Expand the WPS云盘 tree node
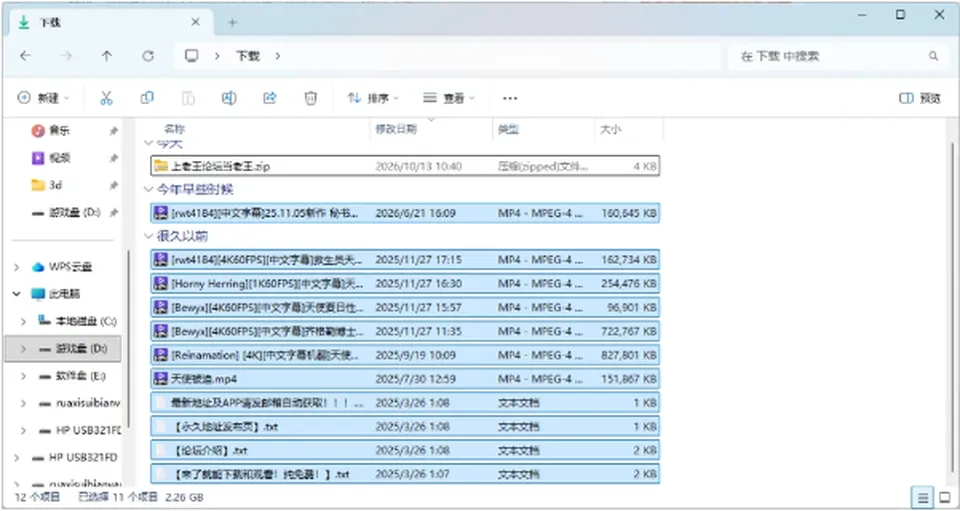 pos(17,267)
